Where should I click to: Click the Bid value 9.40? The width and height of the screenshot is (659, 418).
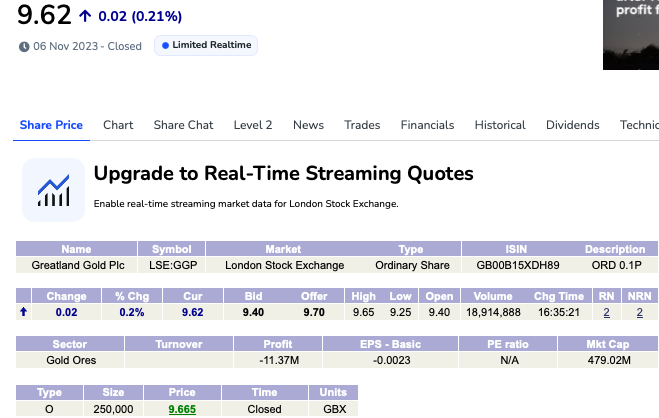coord(253,313)
